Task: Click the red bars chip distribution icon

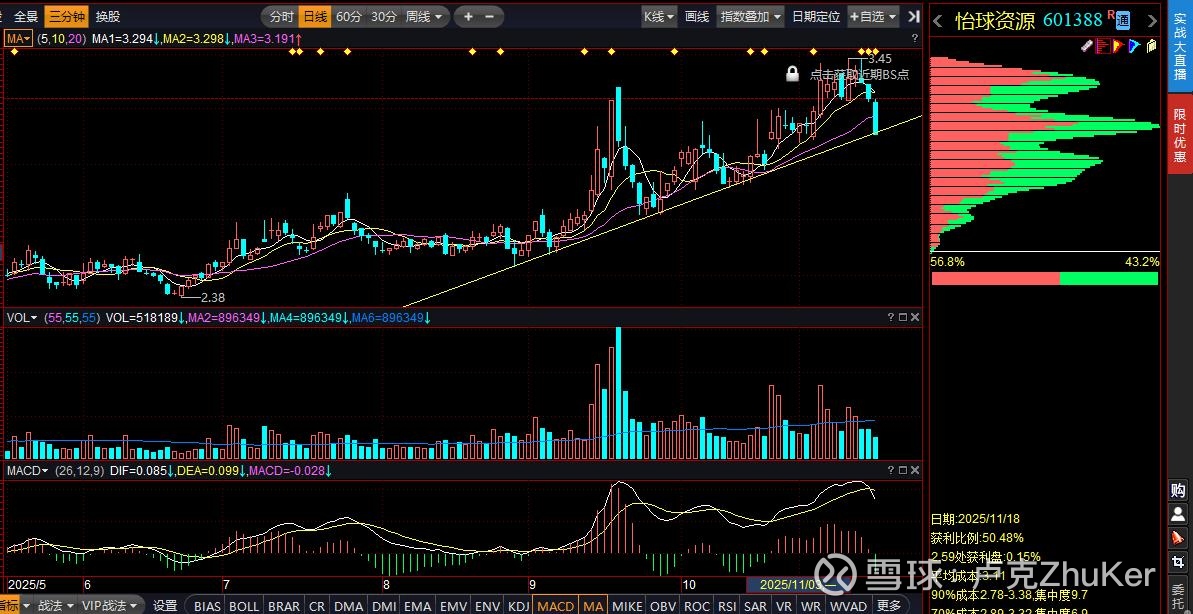Action: pos(1103,46)
